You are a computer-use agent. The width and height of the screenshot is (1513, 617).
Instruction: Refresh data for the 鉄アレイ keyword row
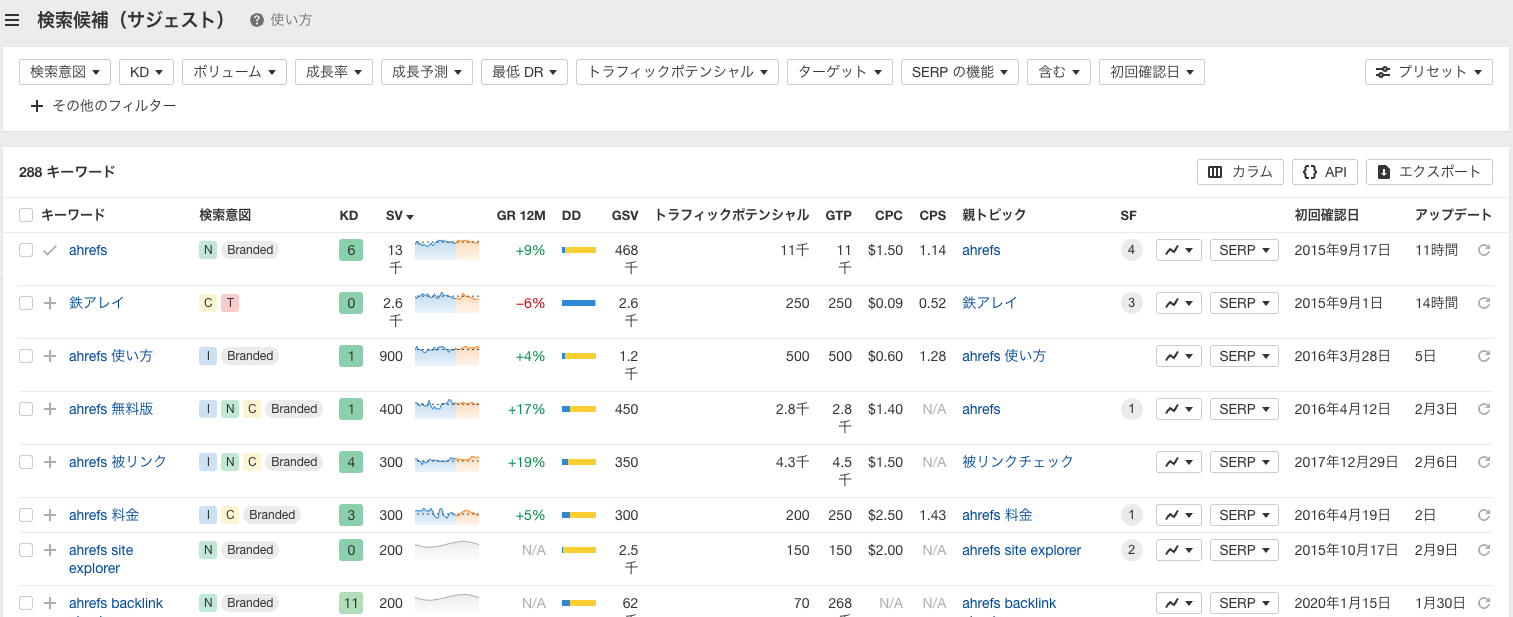point(1483,302)
